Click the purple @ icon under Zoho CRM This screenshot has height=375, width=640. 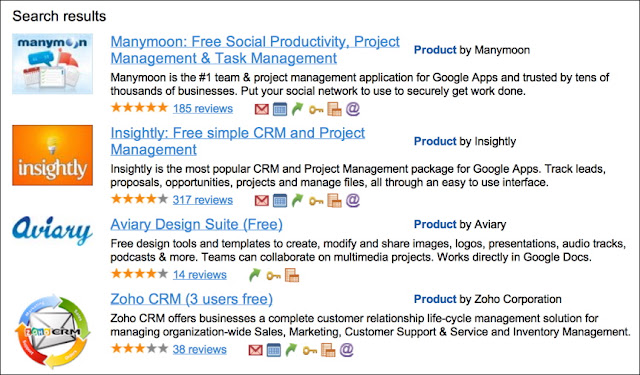click(x=347, y=349)
